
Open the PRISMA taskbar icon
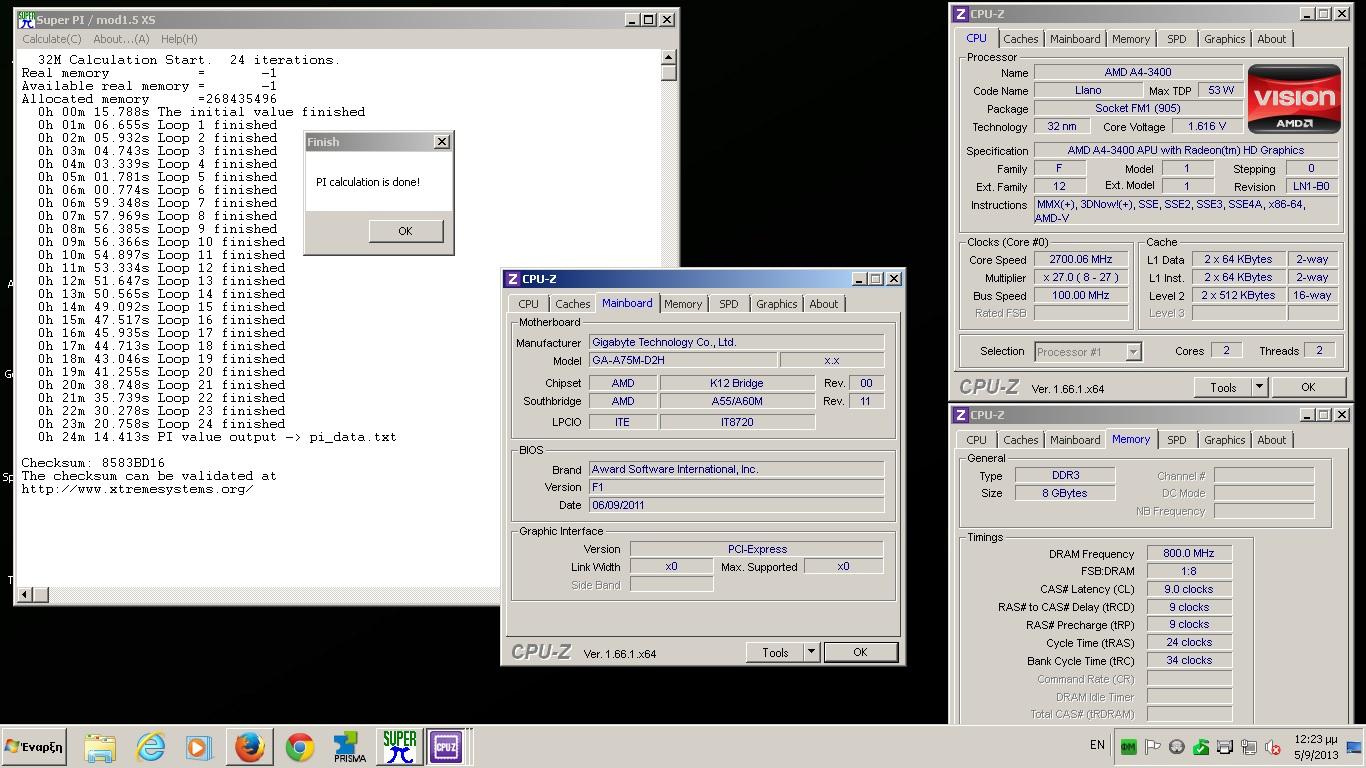[x=349, y=747]
